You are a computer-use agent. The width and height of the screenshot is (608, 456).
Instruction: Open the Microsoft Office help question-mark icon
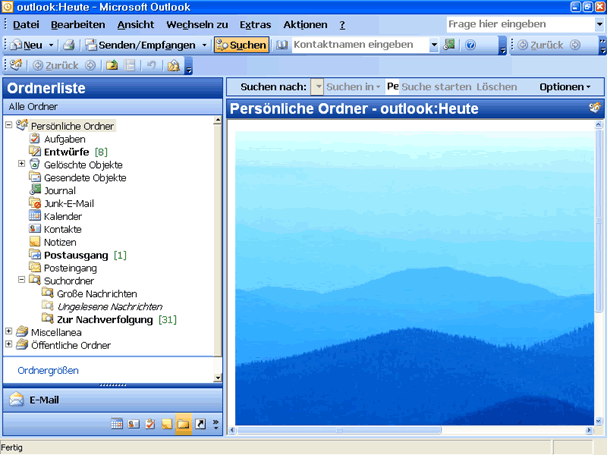click(471, 45)
